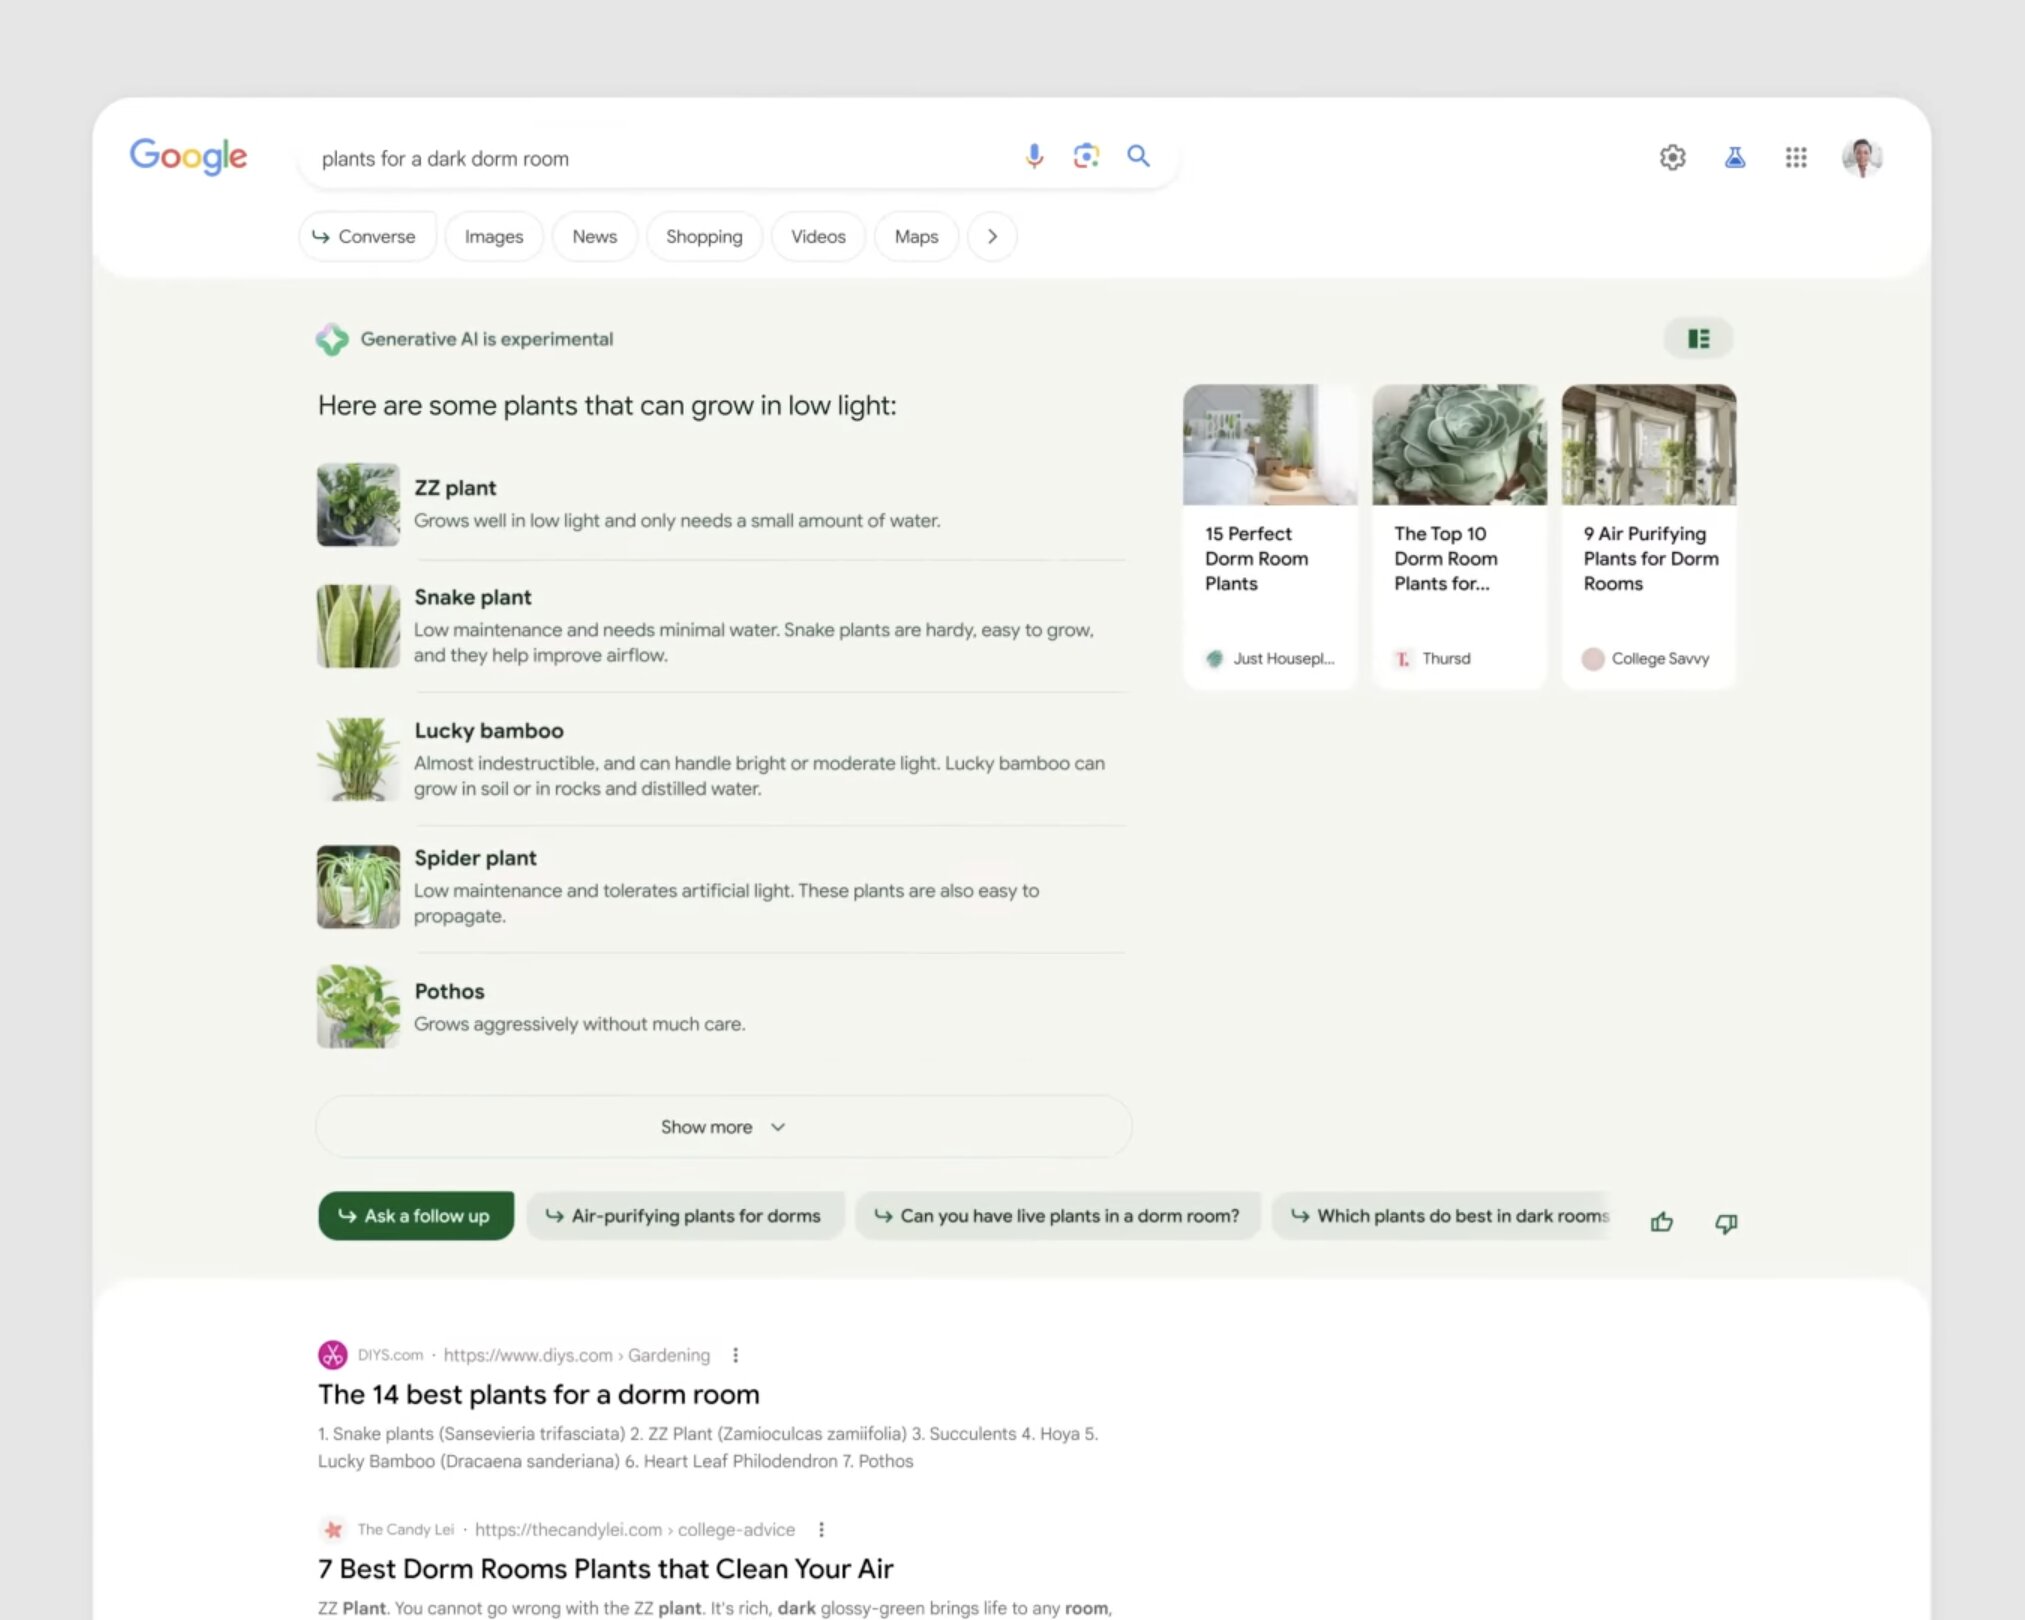Switch to Shopping tab

pos(704,237)
